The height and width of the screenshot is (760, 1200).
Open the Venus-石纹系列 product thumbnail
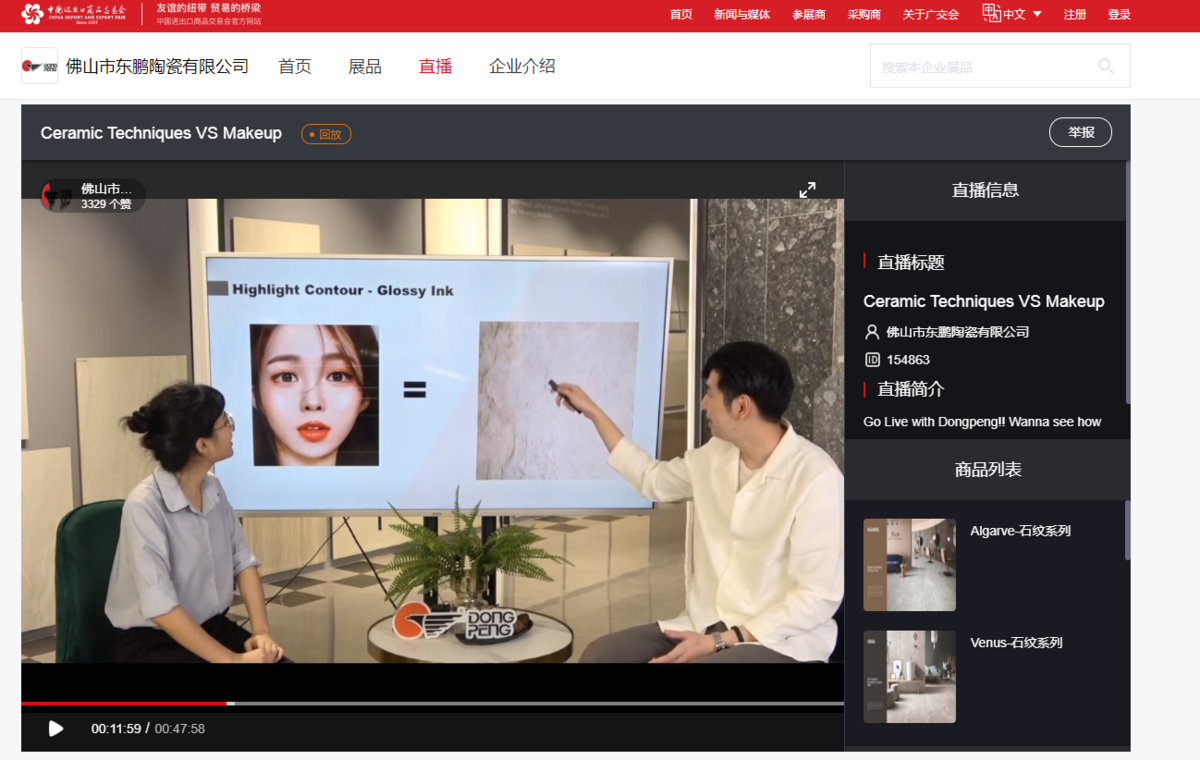910,677
